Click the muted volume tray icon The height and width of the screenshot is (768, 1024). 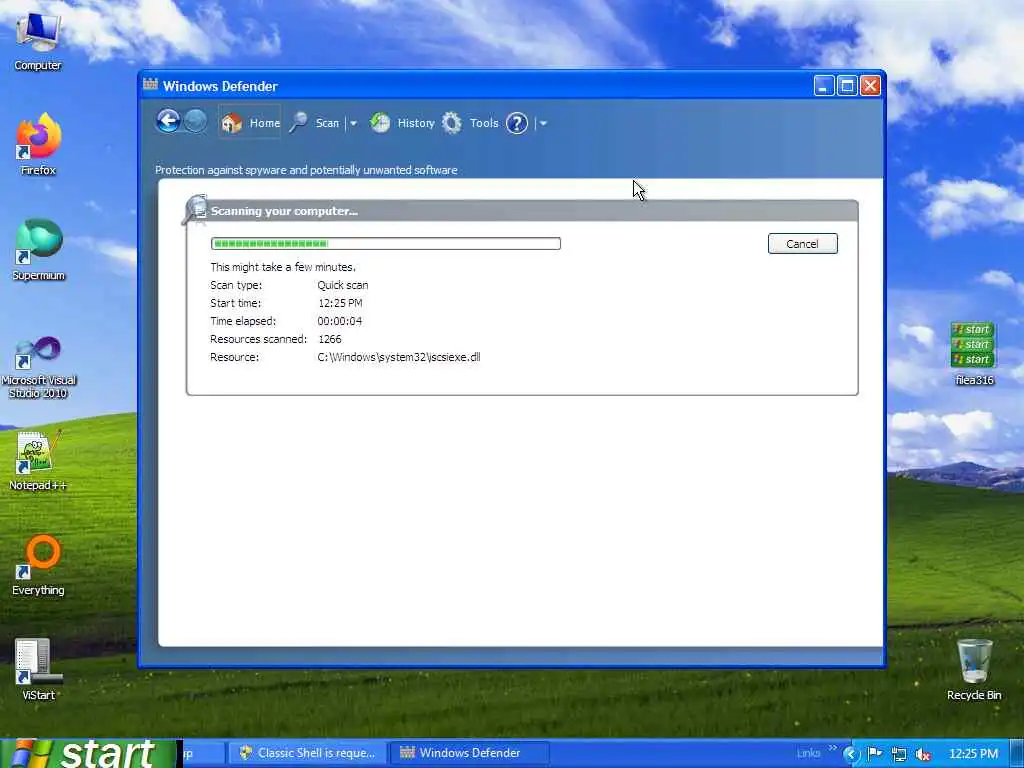pos(923,754)
